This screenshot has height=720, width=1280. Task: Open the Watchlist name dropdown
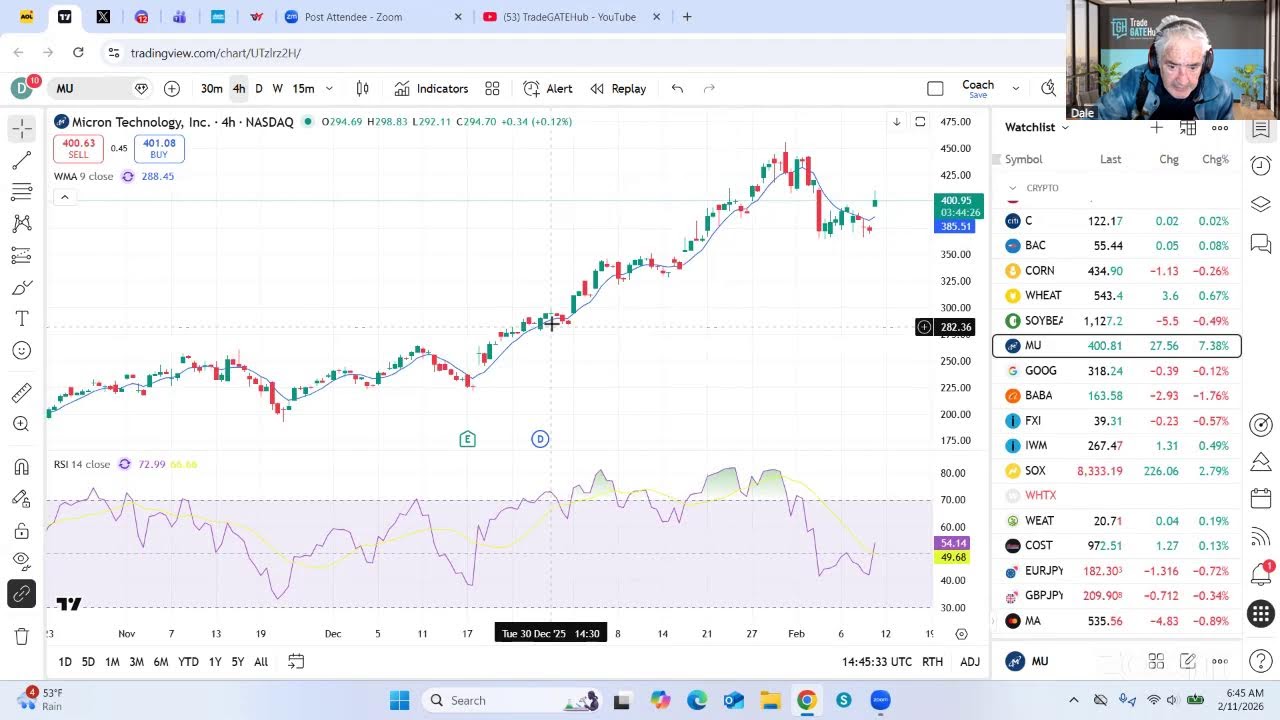pos(1037,127)
